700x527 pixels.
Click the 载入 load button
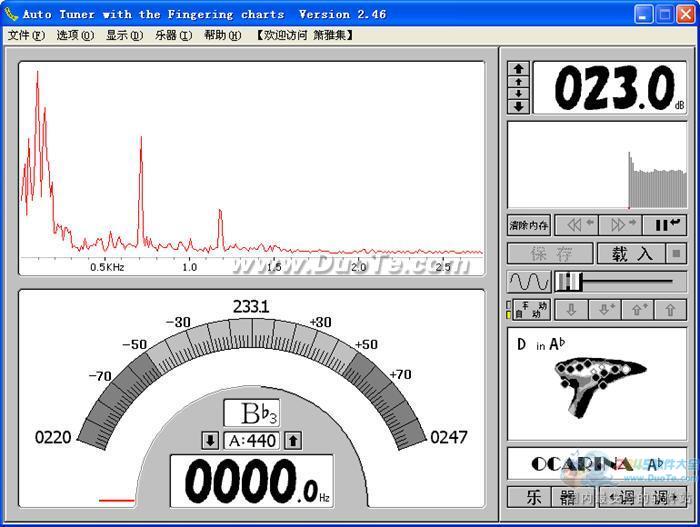pyautogui.click(x=631, y=254)
